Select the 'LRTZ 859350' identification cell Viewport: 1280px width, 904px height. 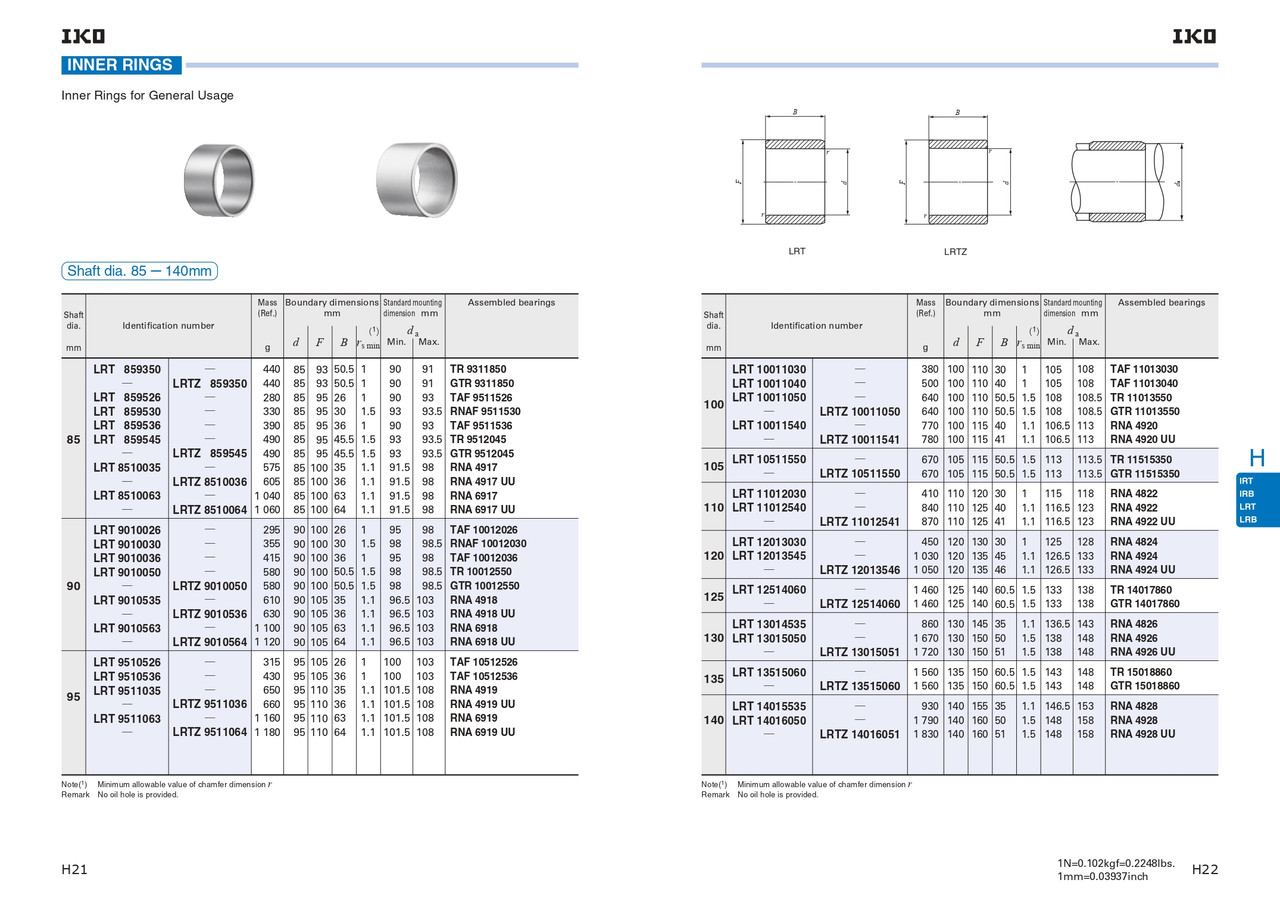(x=209, y=383)
